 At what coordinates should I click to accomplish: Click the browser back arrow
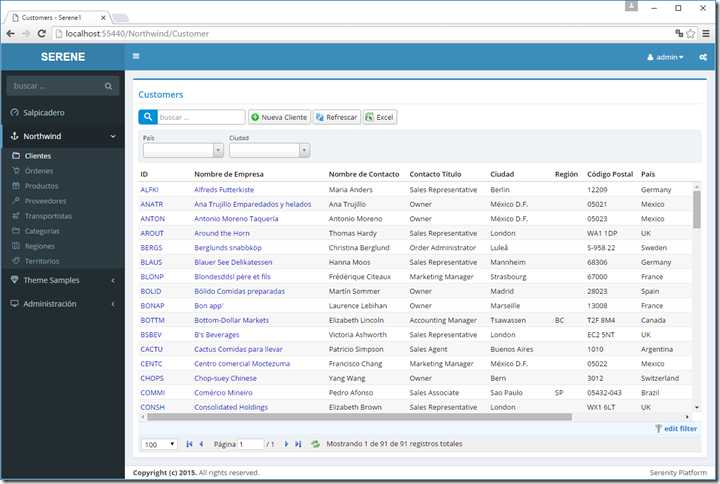pyautogui.click(x=10, y=34)
